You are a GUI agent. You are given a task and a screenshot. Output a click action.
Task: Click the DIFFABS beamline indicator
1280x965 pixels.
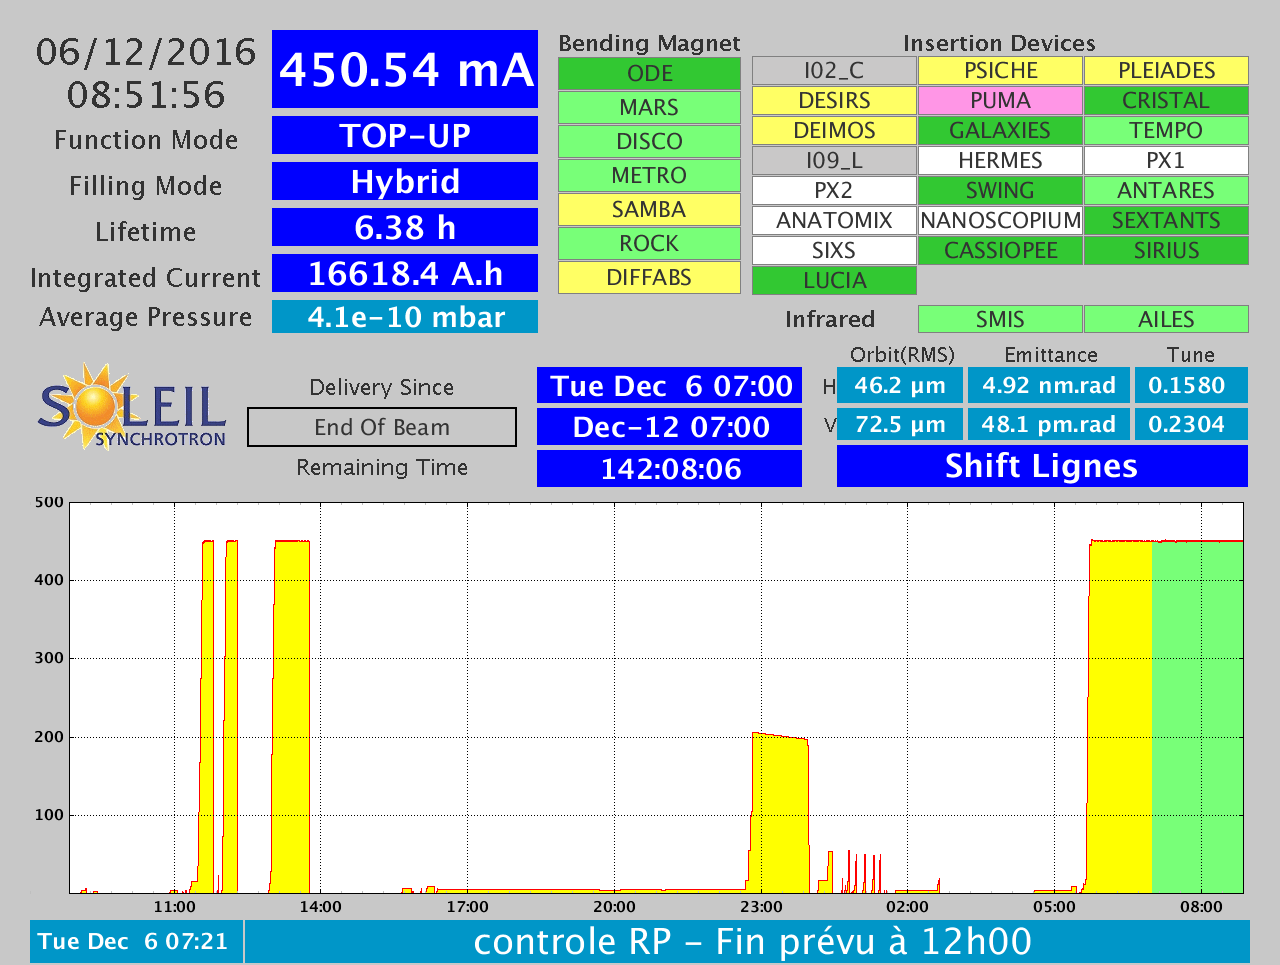(x=649, y=278)
